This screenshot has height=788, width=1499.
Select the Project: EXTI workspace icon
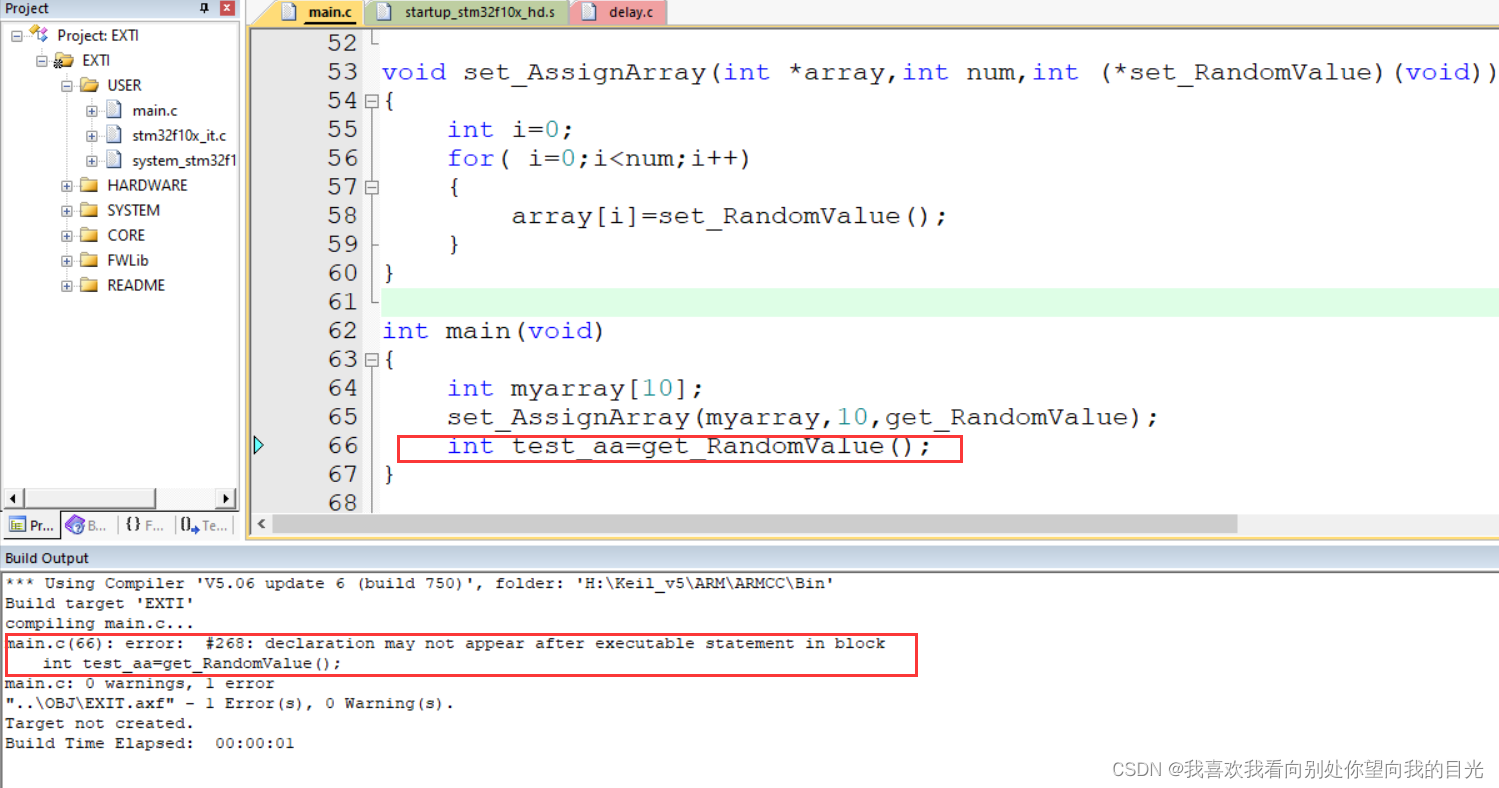(x=39, y=34)
